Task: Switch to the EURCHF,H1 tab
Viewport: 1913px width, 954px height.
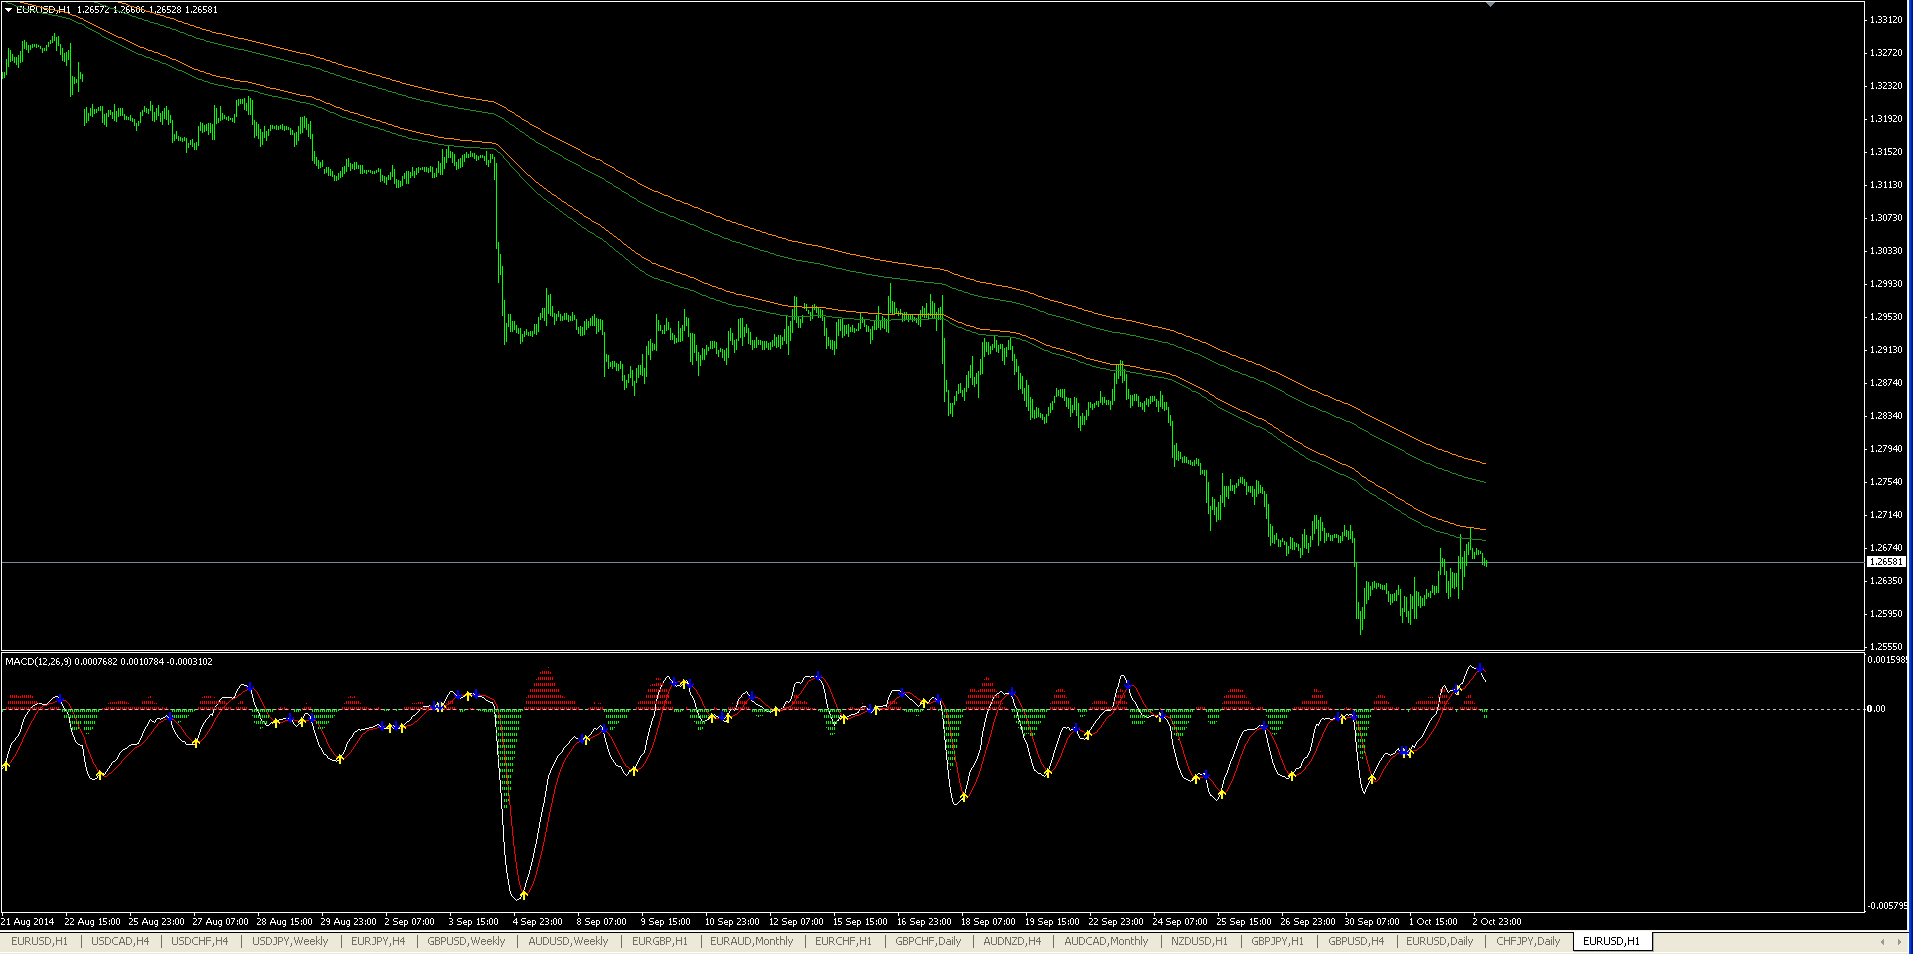Action: 843,941
